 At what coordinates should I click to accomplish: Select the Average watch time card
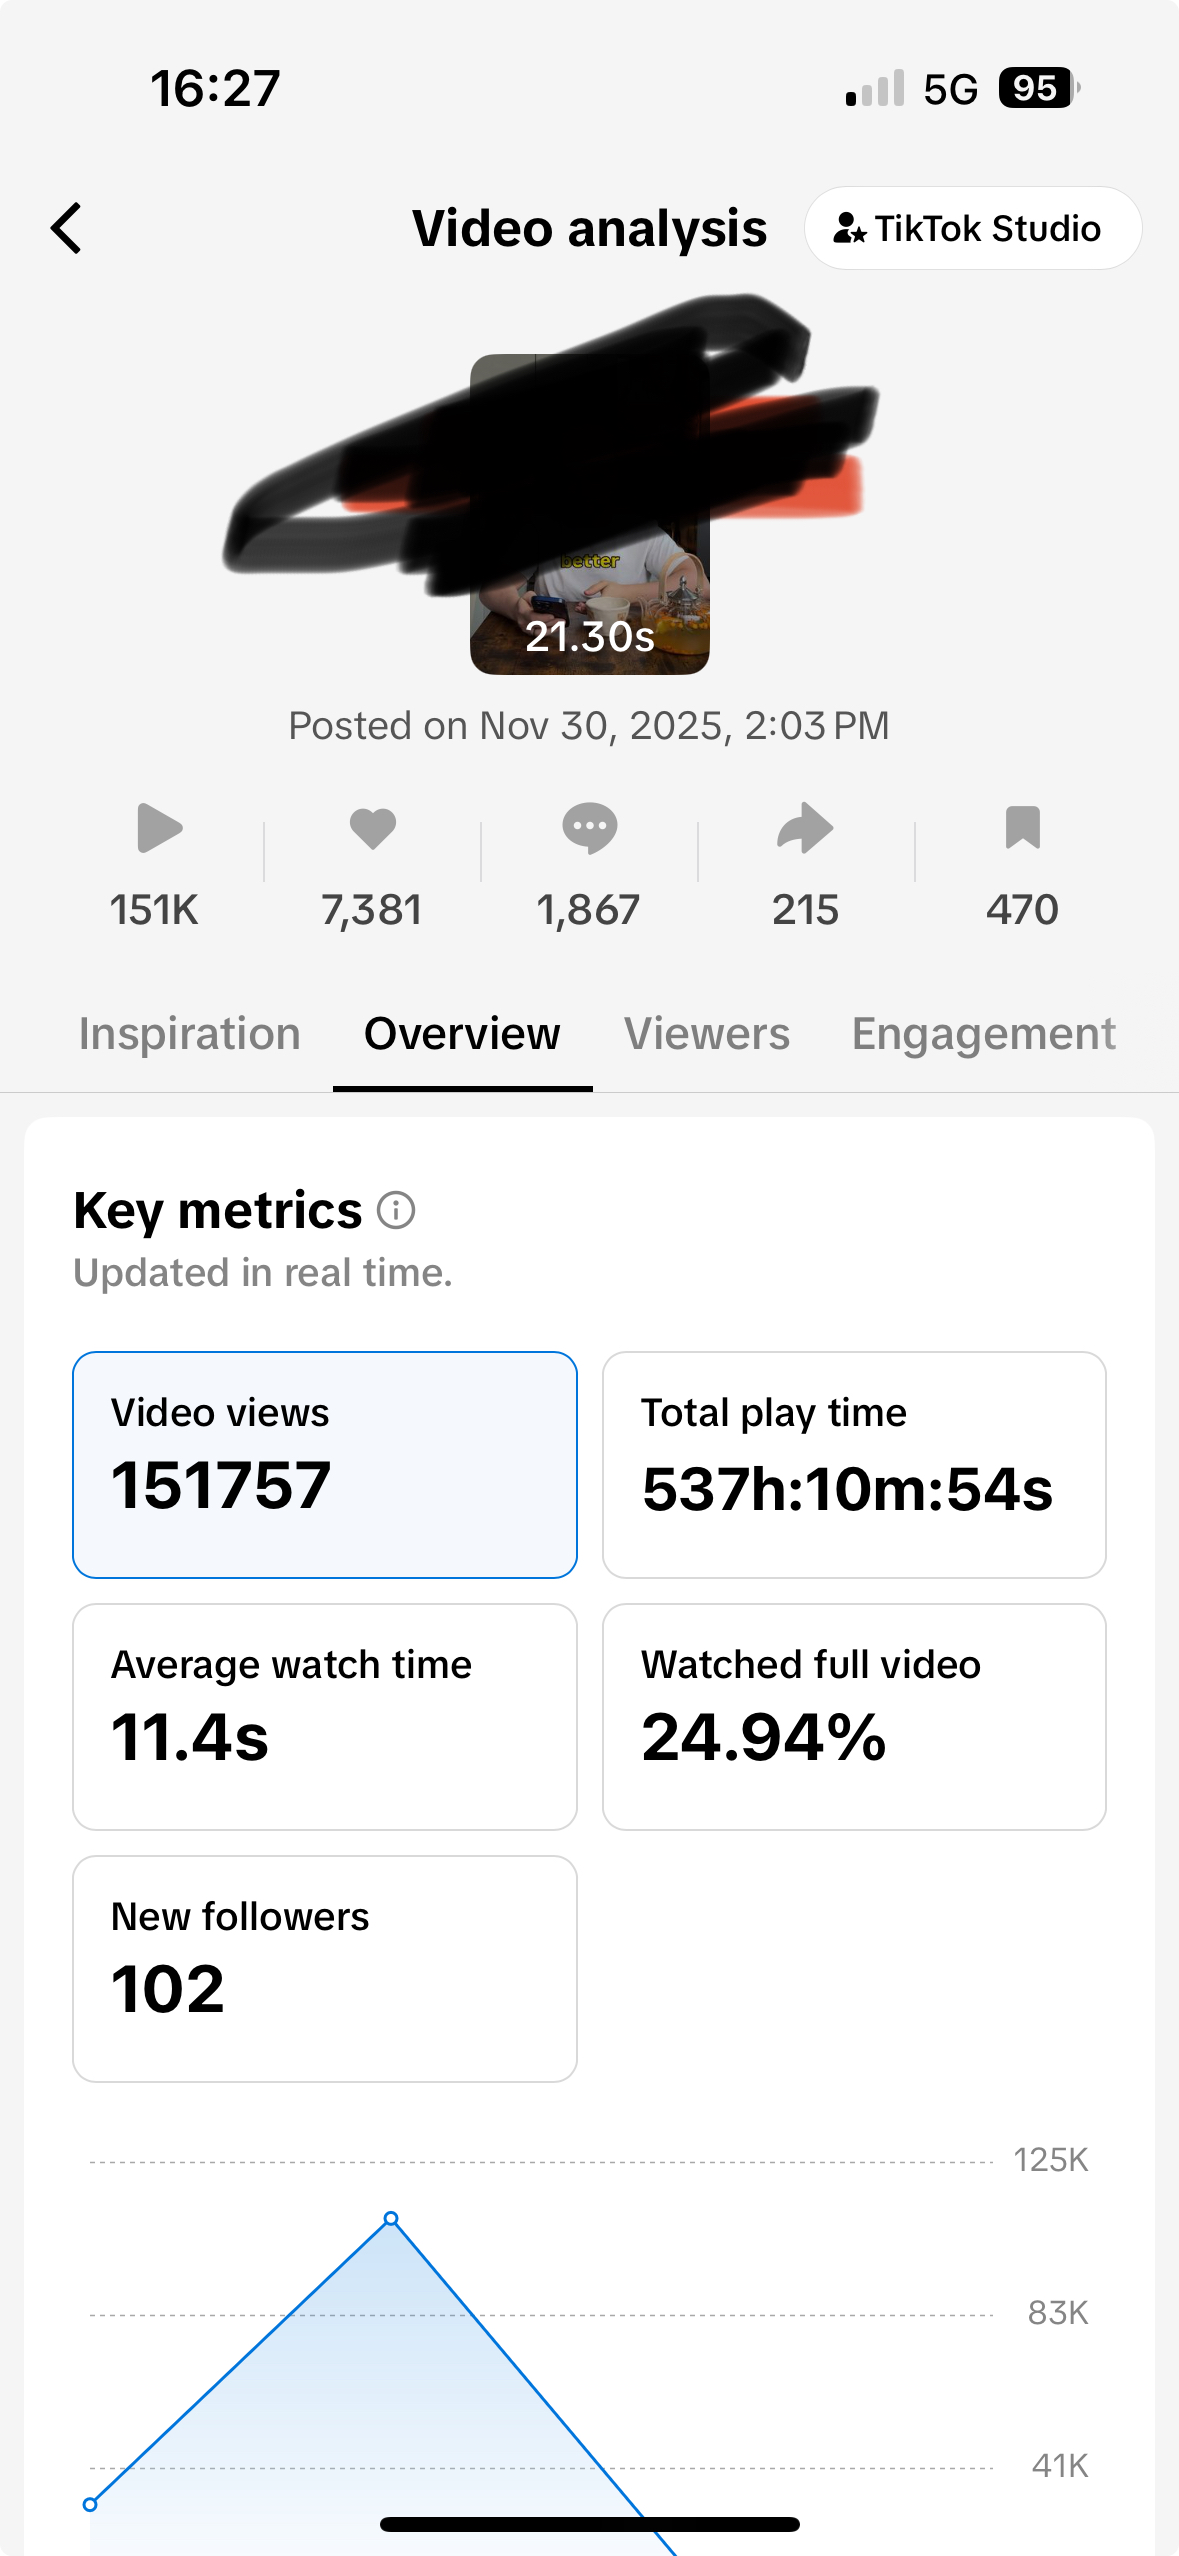pos(325,1717)
